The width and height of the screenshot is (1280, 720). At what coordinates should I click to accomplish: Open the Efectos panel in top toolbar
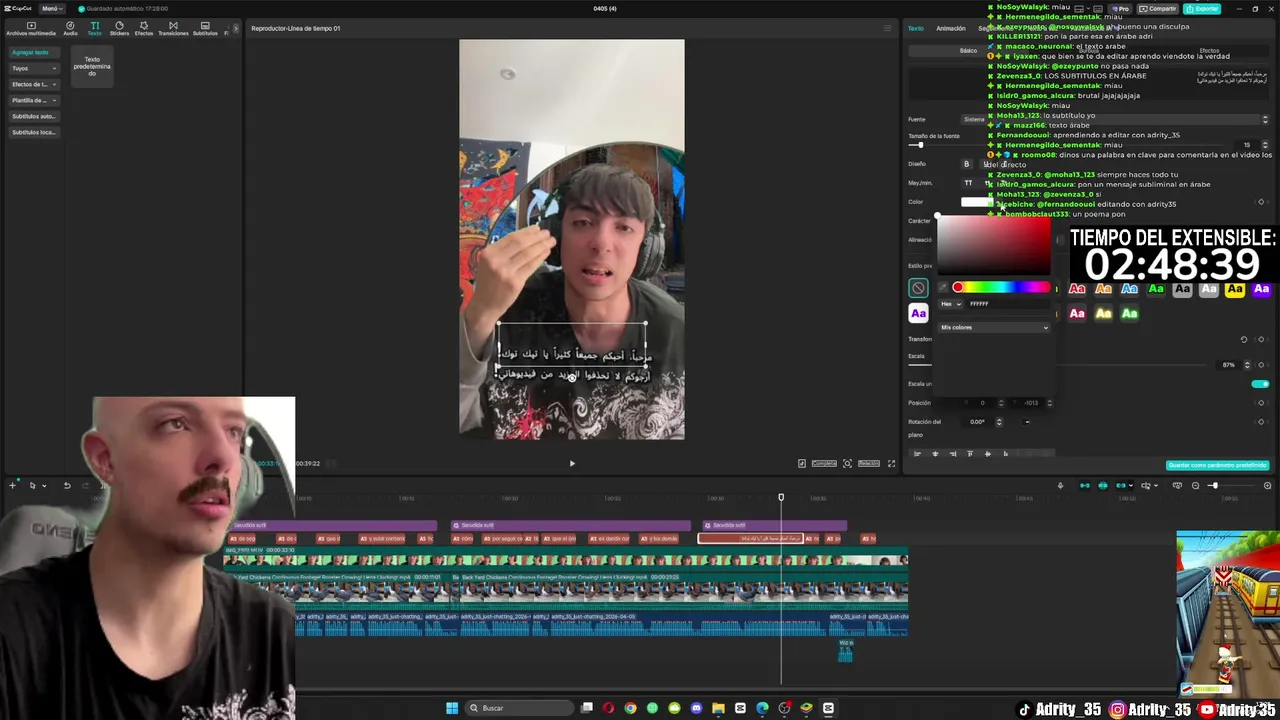coord(144,28)
